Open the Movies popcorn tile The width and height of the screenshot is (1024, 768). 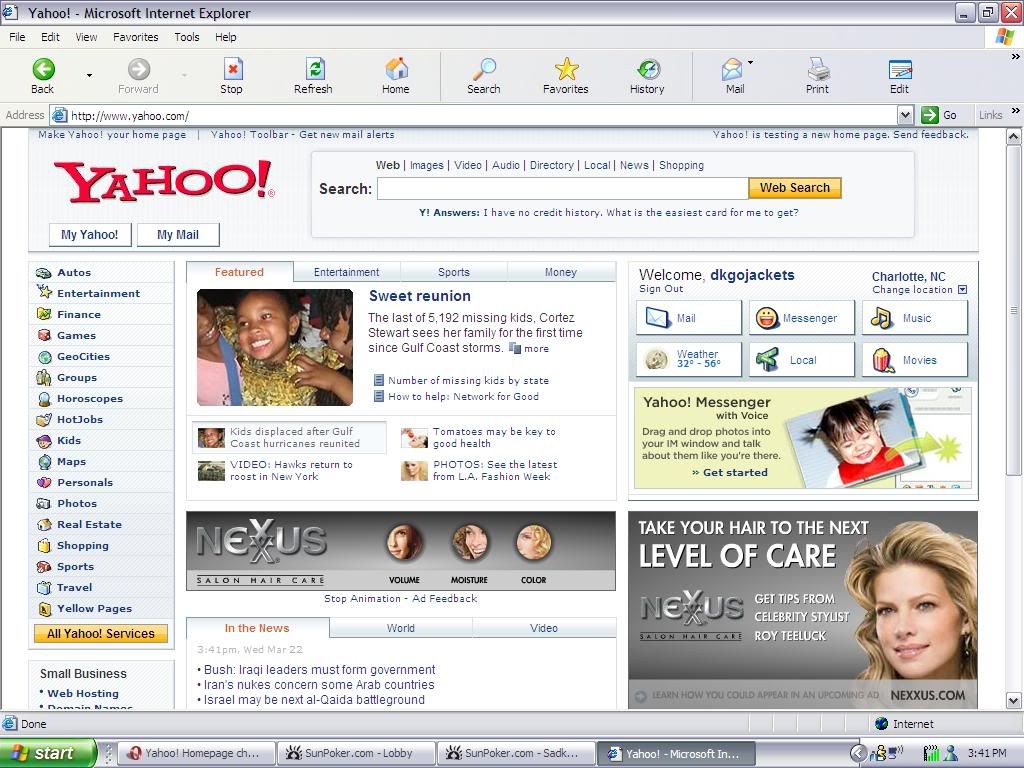pos(915,360)
